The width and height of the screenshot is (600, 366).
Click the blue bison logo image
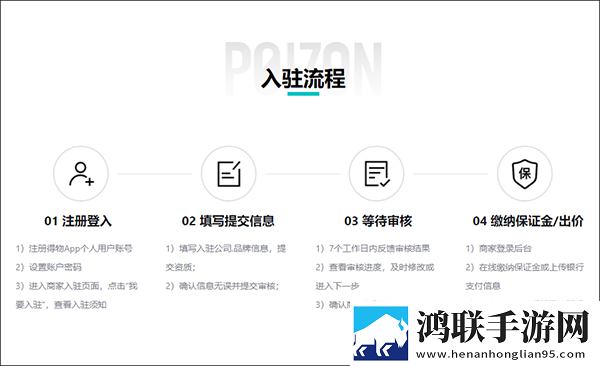[380, 333]
